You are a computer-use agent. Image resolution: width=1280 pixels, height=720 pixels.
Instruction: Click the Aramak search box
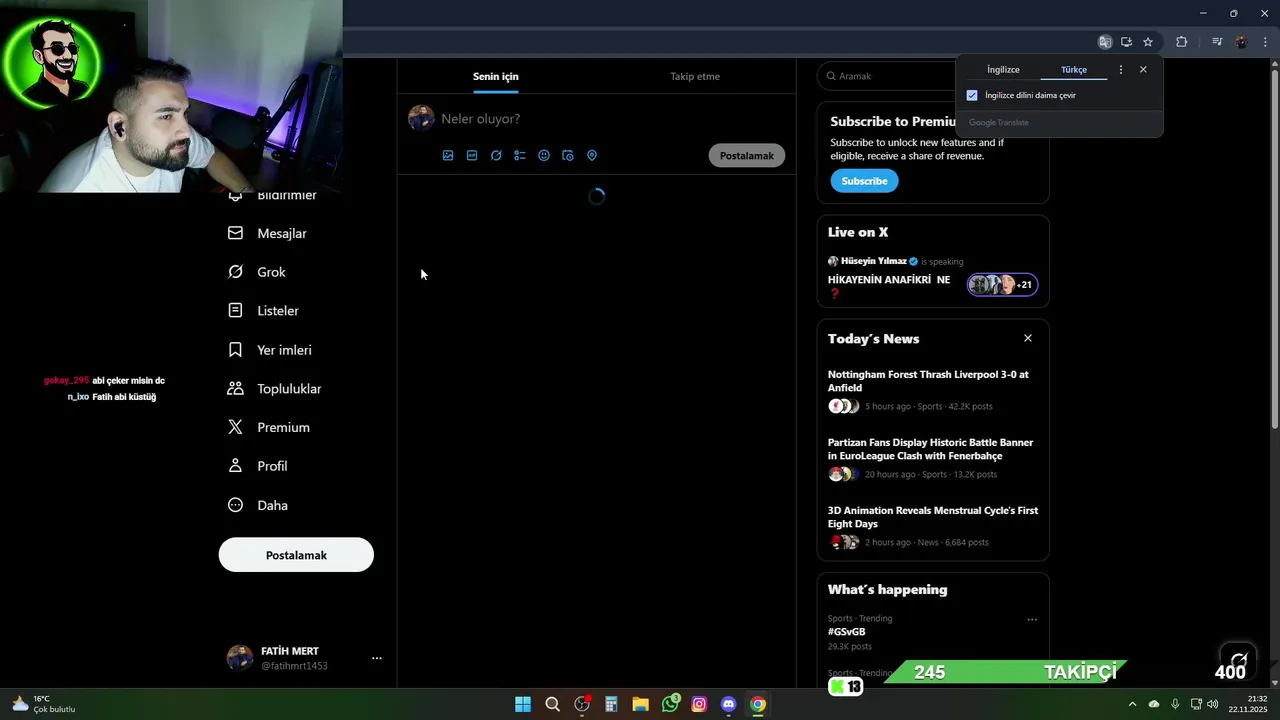click(889, 76)
